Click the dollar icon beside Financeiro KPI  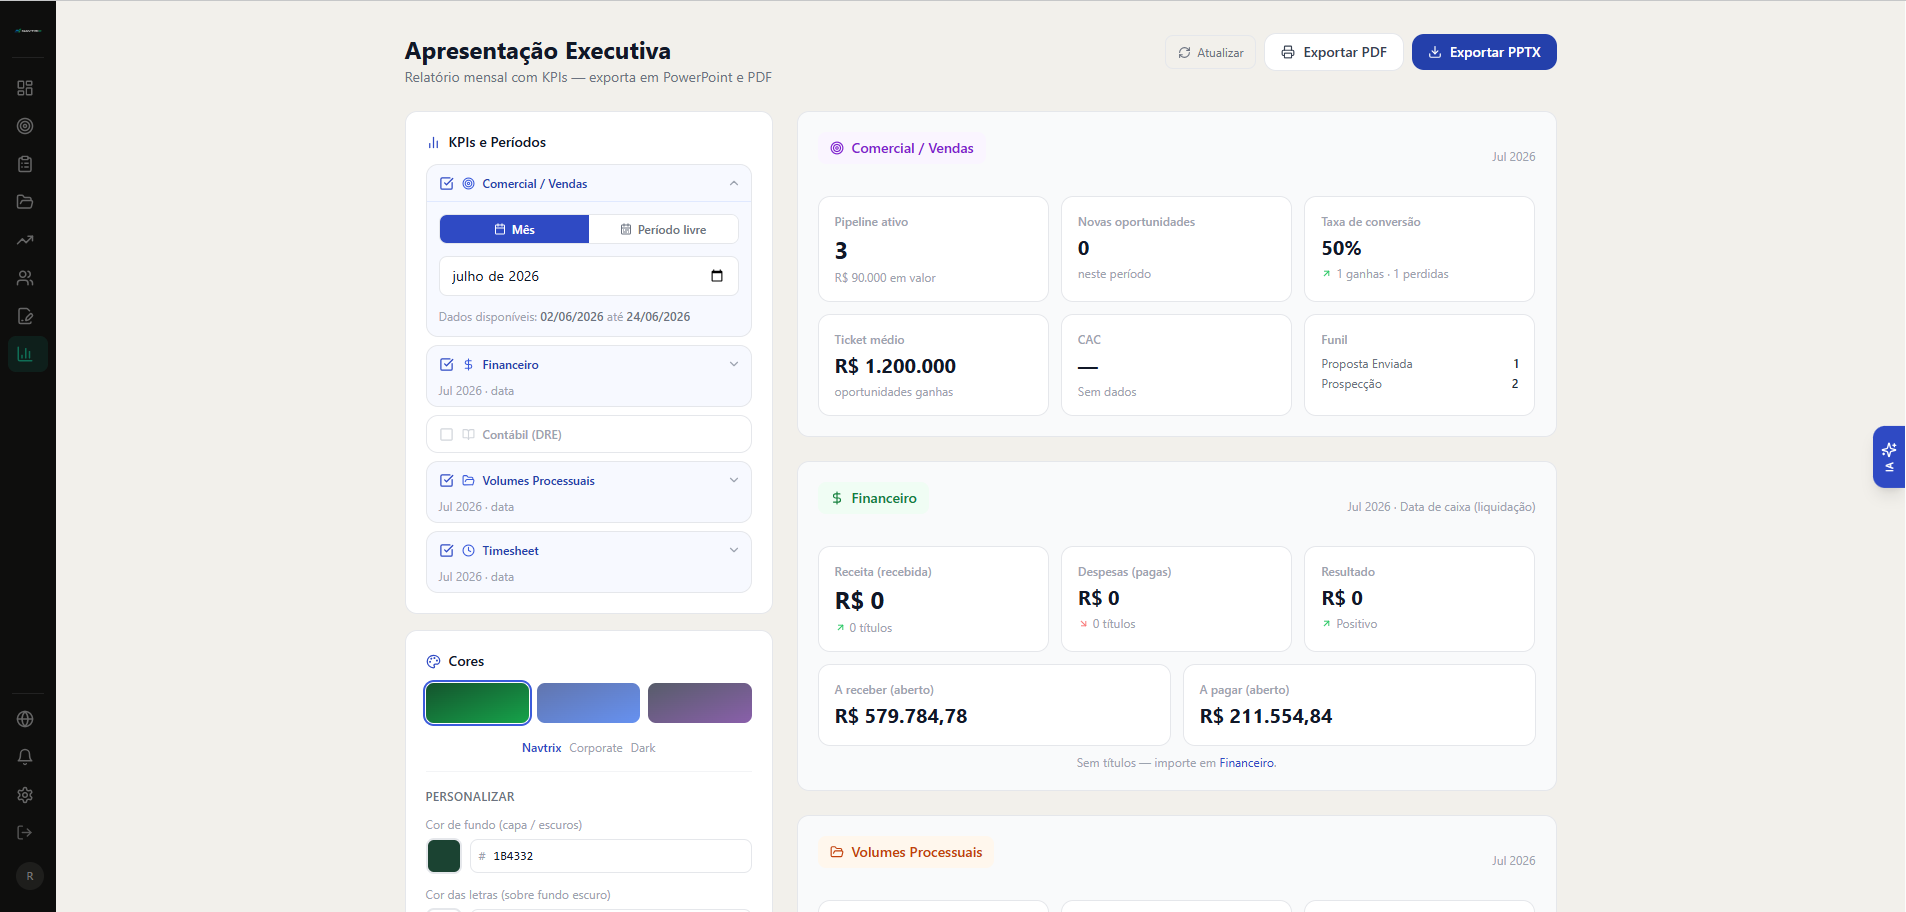[x=468, y=365]
